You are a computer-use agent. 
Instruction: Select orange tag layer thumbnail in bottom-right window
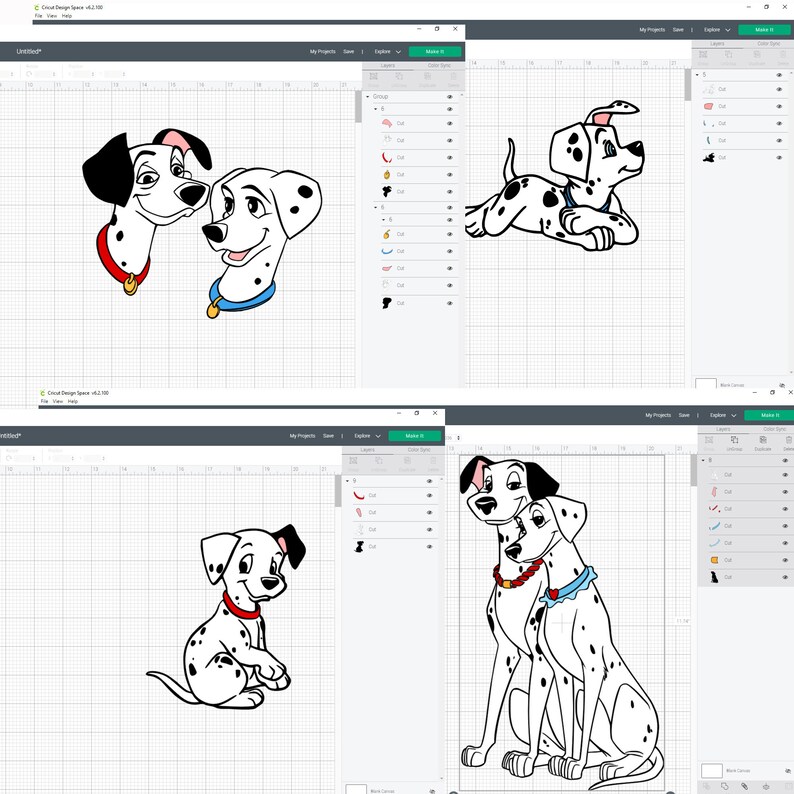[714, 560]
